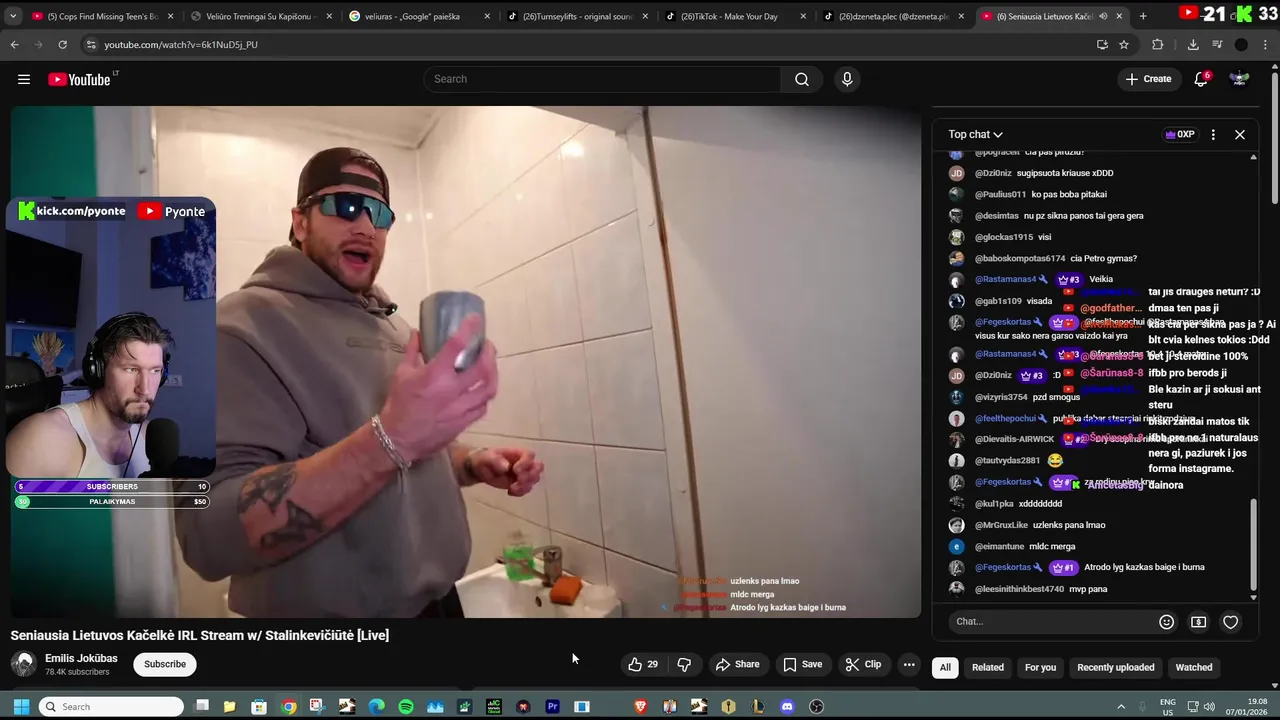Open Emilis Jokūbas channel avatar
The image size is (1280, 720).
(x=23, y=664)
